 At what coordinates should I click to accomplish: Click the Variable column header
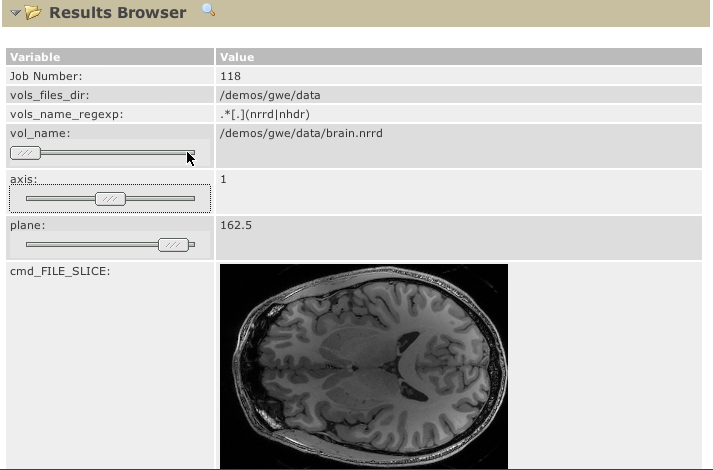[x=35, y=57]
